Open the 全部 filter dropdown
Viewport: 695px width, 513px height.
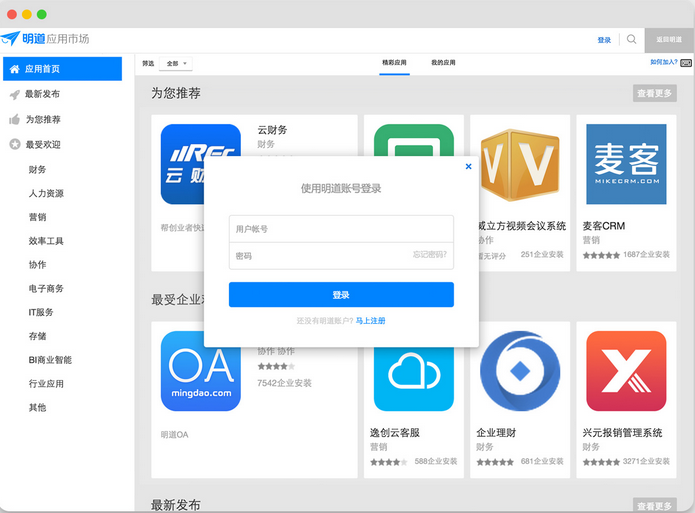pyautogui.click(x=176, y=63)
